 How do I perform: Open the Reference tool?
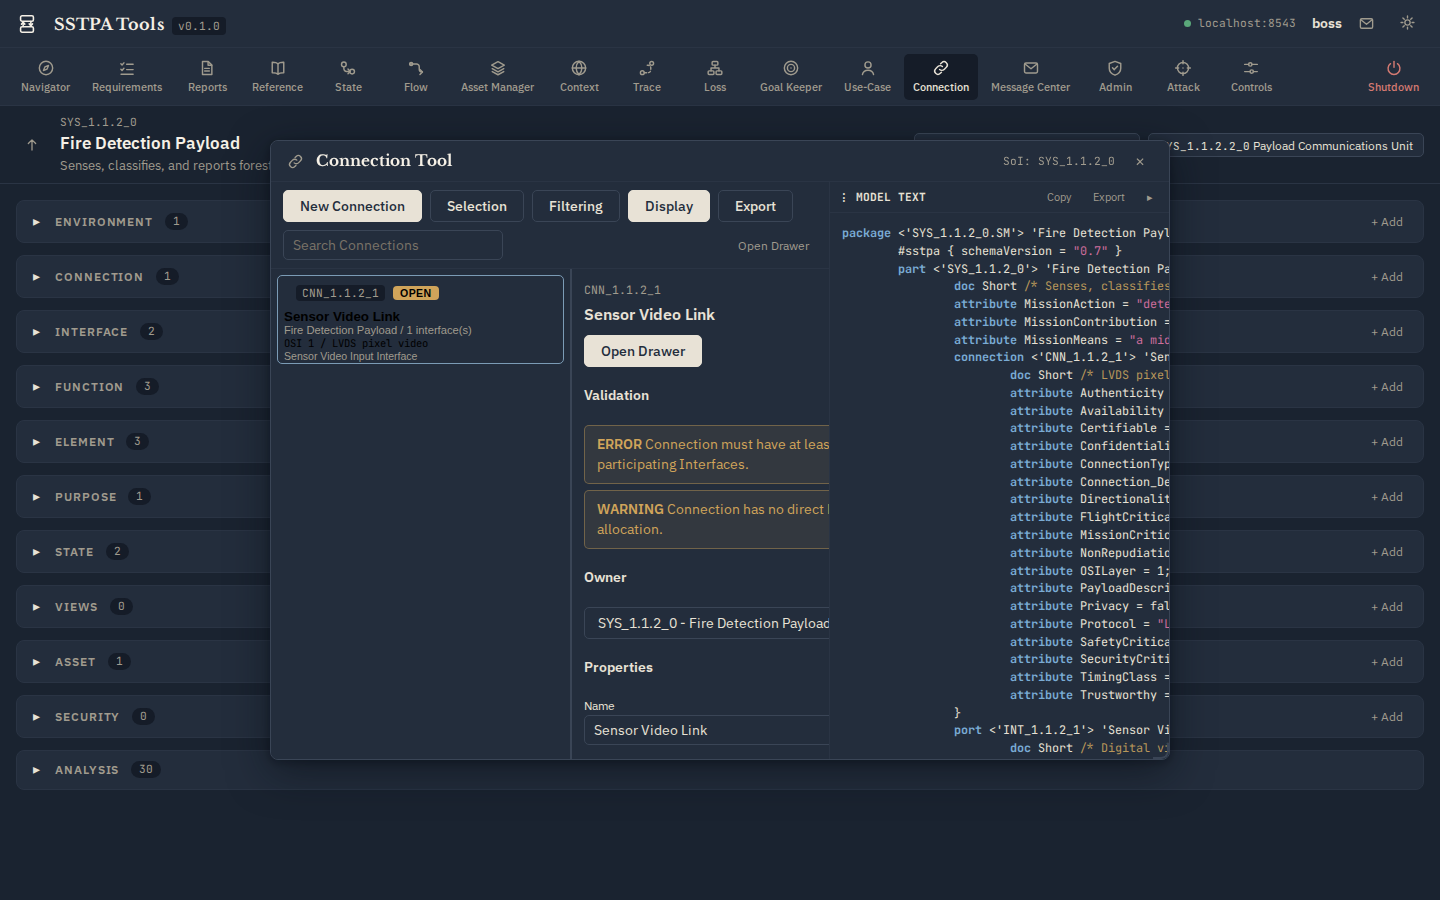[277, 76]
